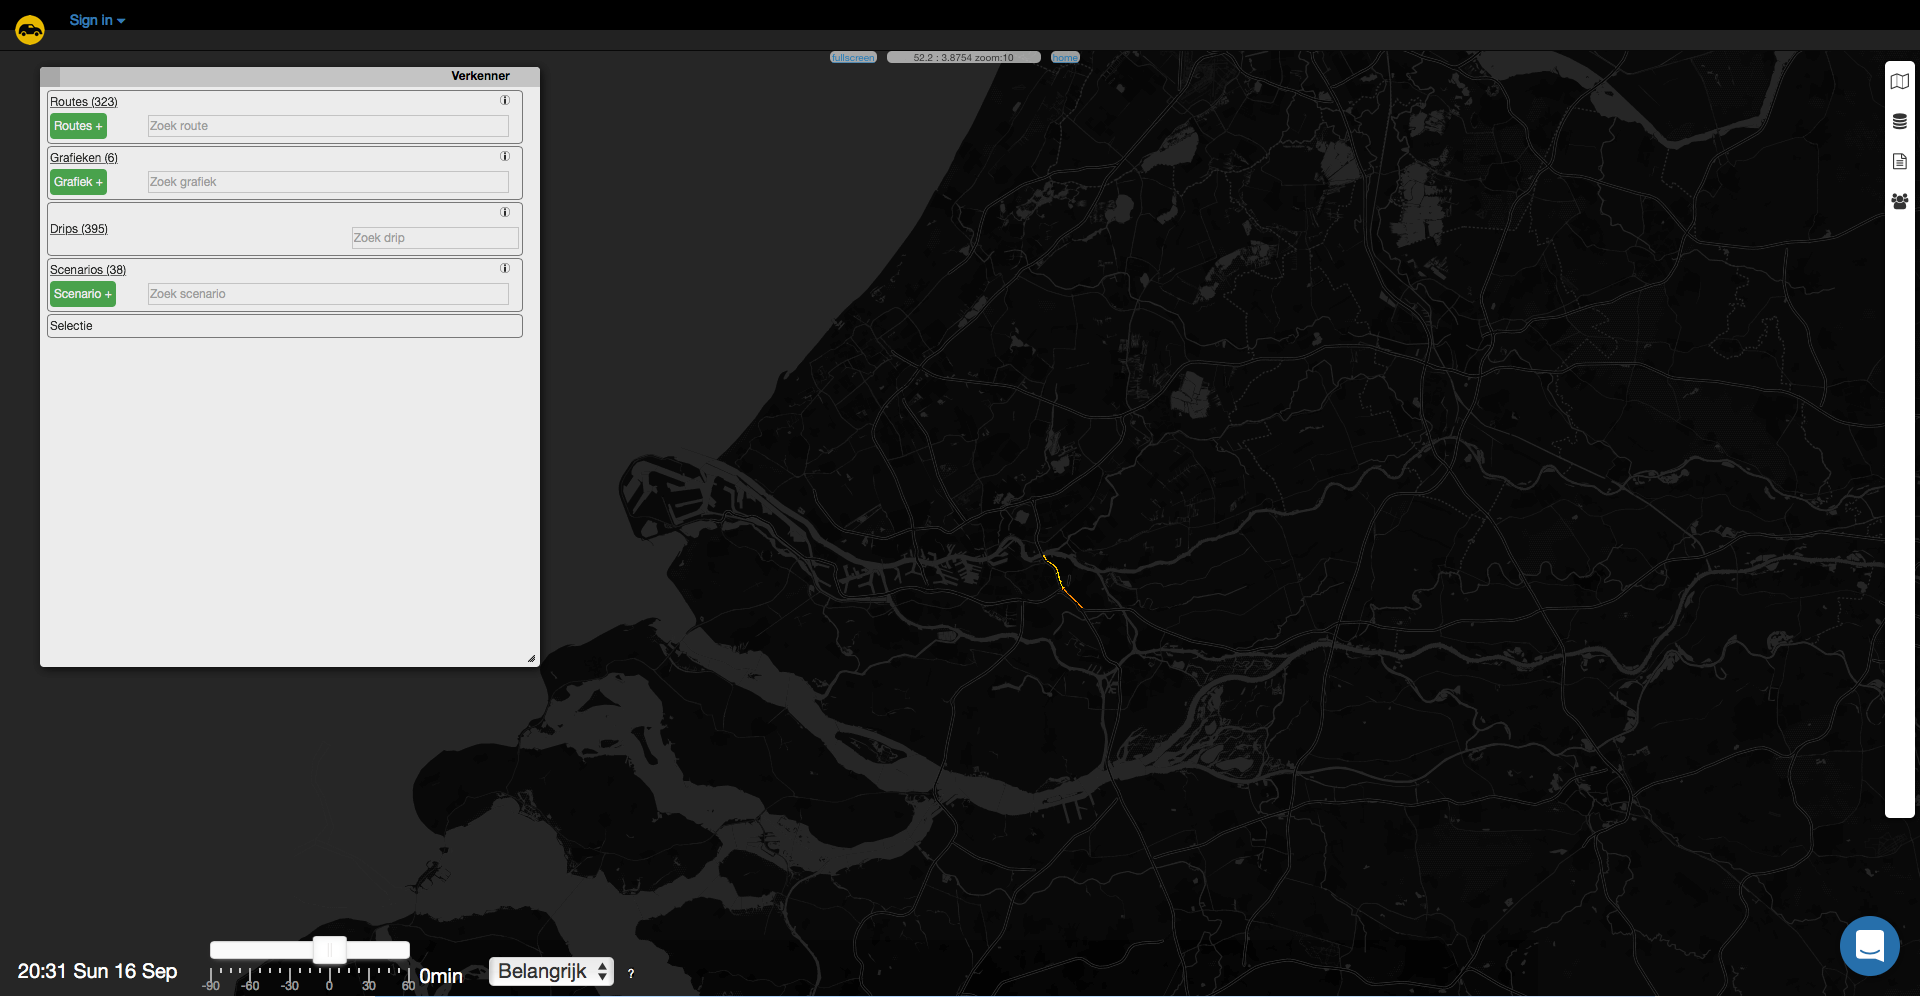The width and height of the screenshot is (1920, 997).
Task: Expand the Routes (323) list
Action: (84, 102)
